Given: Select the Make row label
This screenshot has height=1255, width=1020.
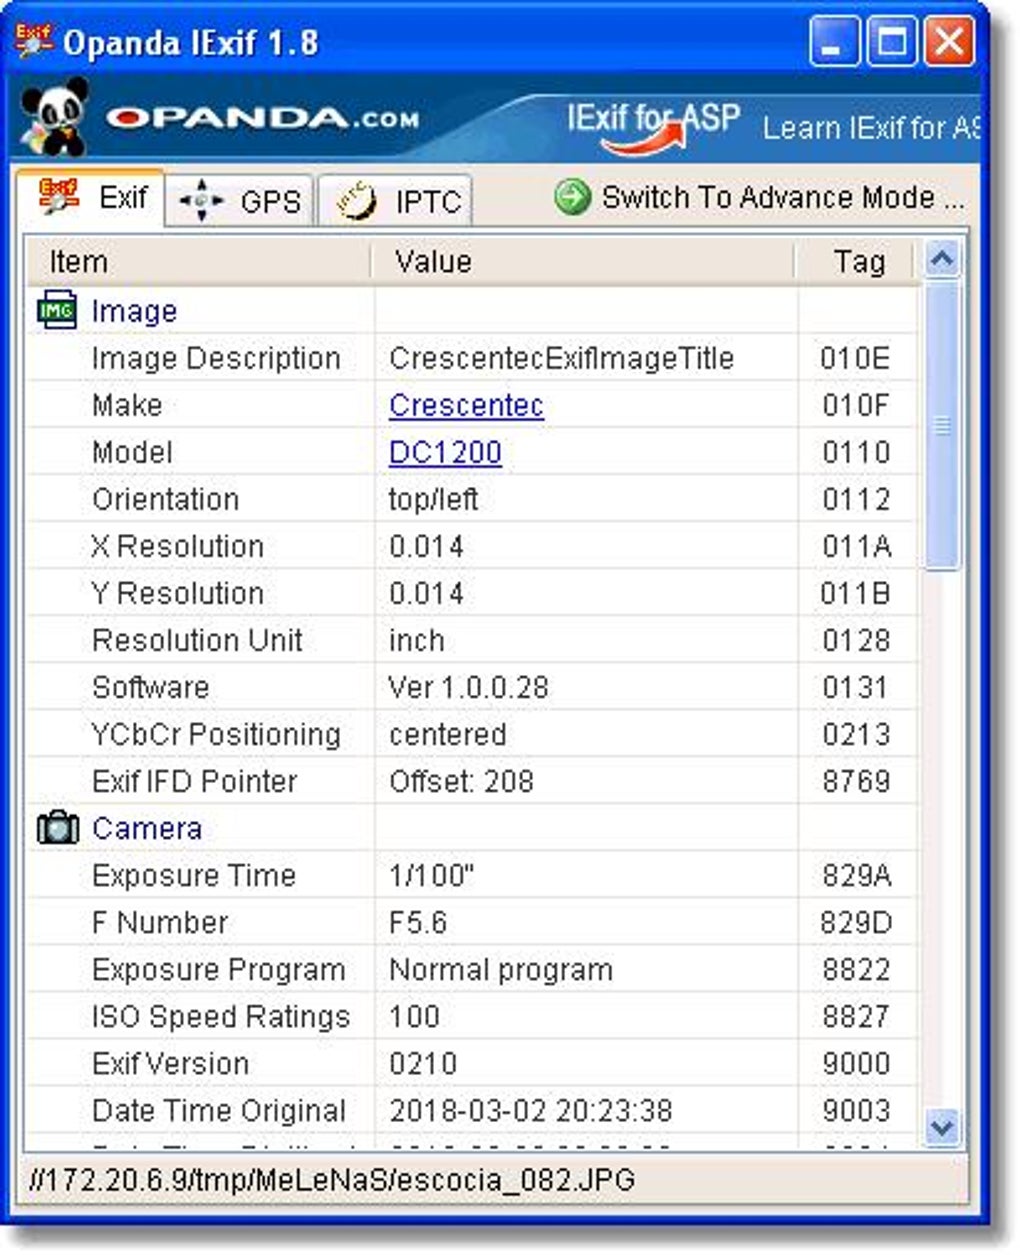Looking at the screenshot, I should pyautogui.click(x=127, y=405).
